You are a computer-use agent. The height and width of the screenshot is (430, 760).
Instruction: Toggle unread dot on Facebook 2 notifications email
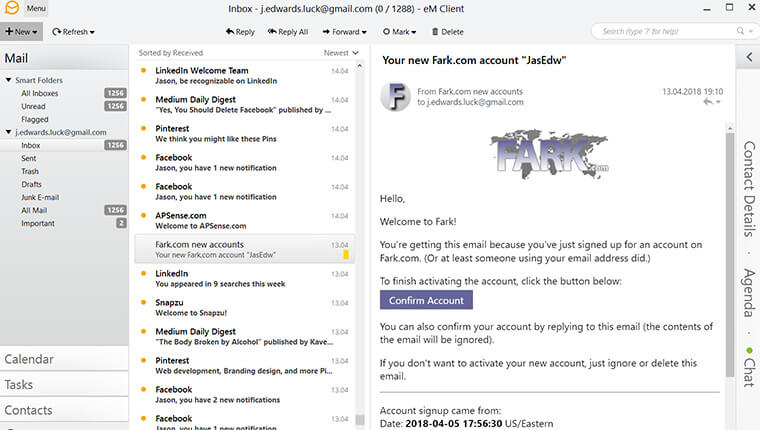[143, 389]
